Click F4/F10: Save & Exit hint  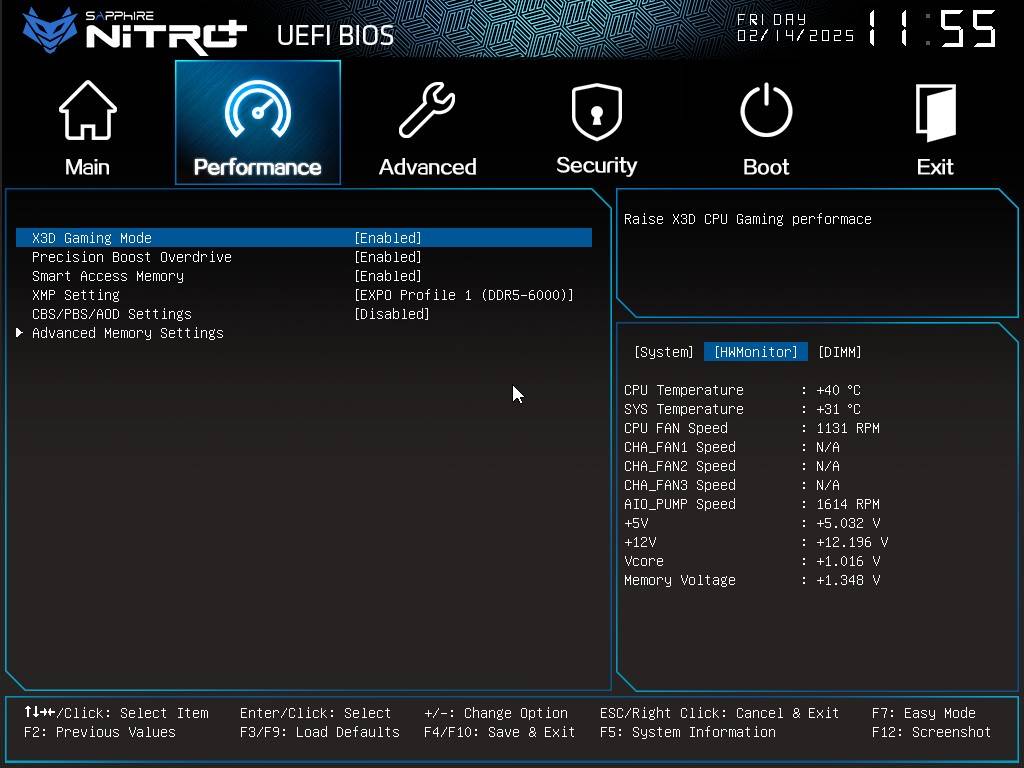pyautogui.click(x=499, y=732)
